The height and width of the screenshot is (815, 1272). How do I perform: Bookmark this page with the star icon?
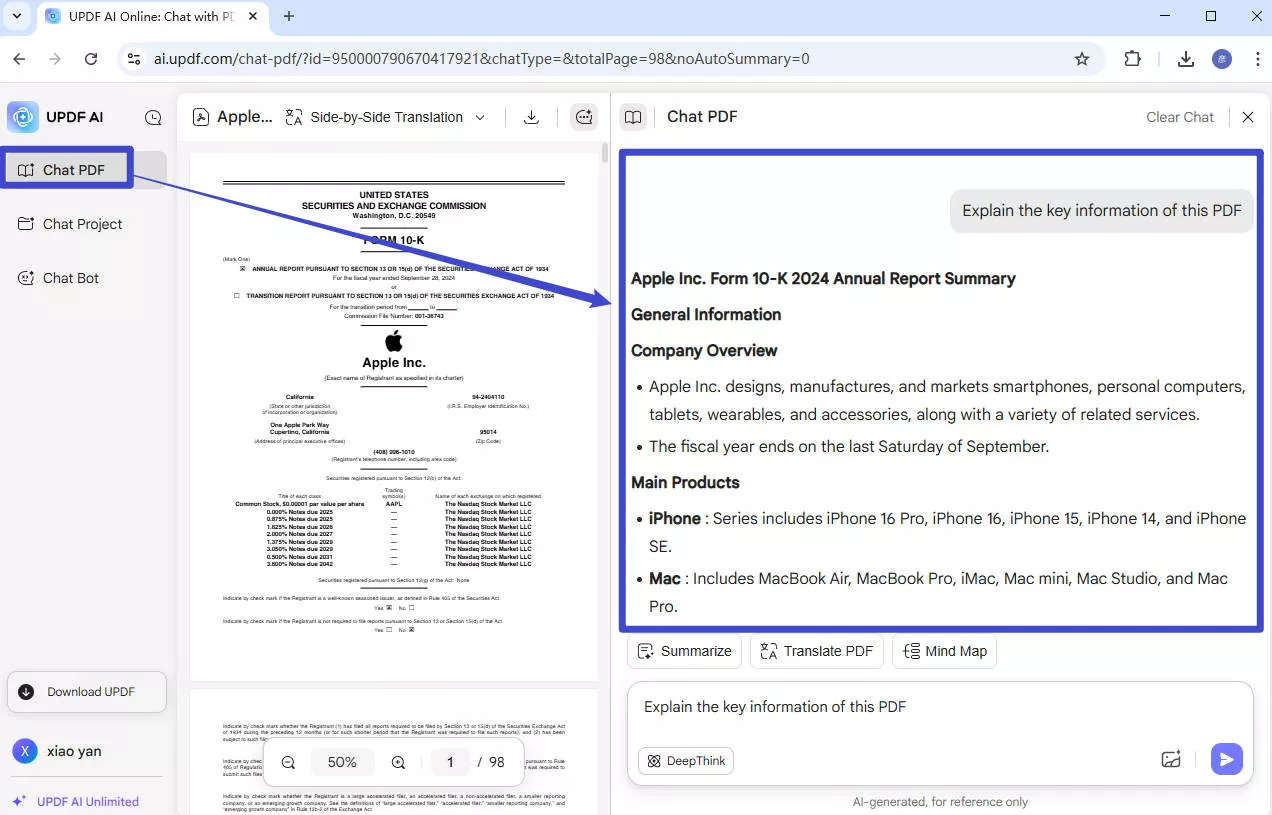(1081, 59)
